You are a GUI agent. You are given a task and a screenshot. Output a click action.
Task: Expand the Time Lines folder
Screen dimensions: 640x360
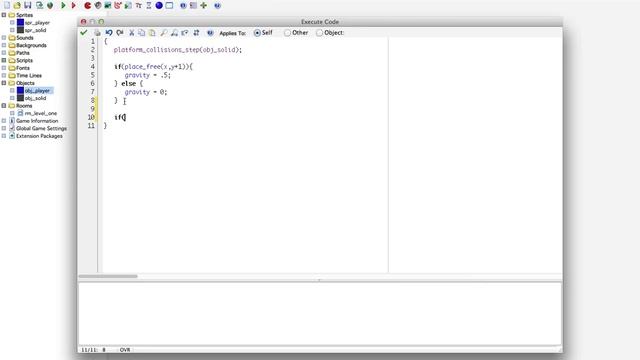pos(4,75)
